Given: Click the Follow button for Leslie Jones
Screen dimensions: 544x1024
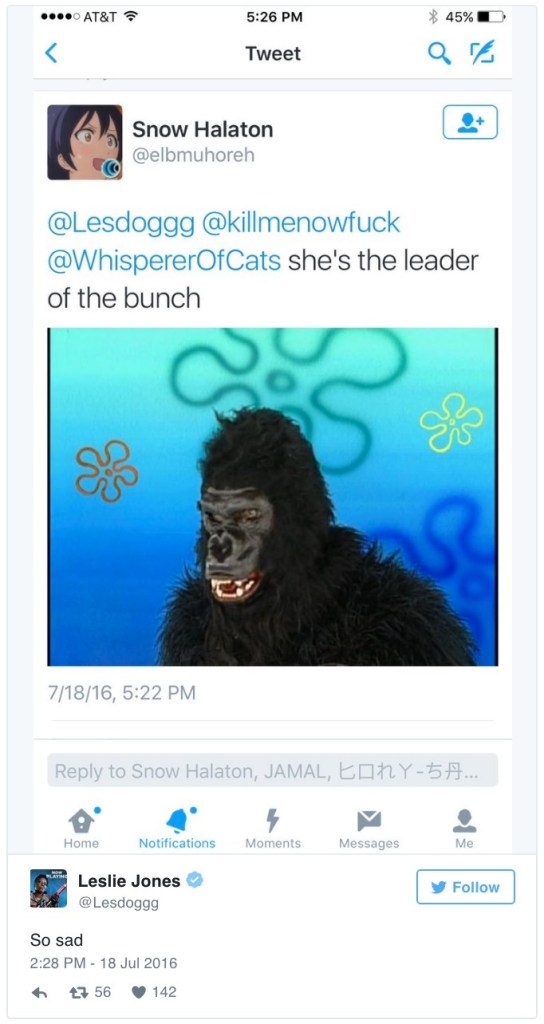Looking at the screenshot, I should [x=466, y=887].
